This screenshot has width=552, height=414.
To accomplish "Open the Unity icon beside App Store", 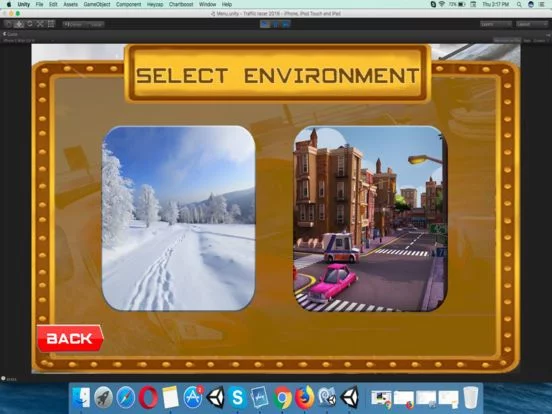I will (x=215, y=397).
